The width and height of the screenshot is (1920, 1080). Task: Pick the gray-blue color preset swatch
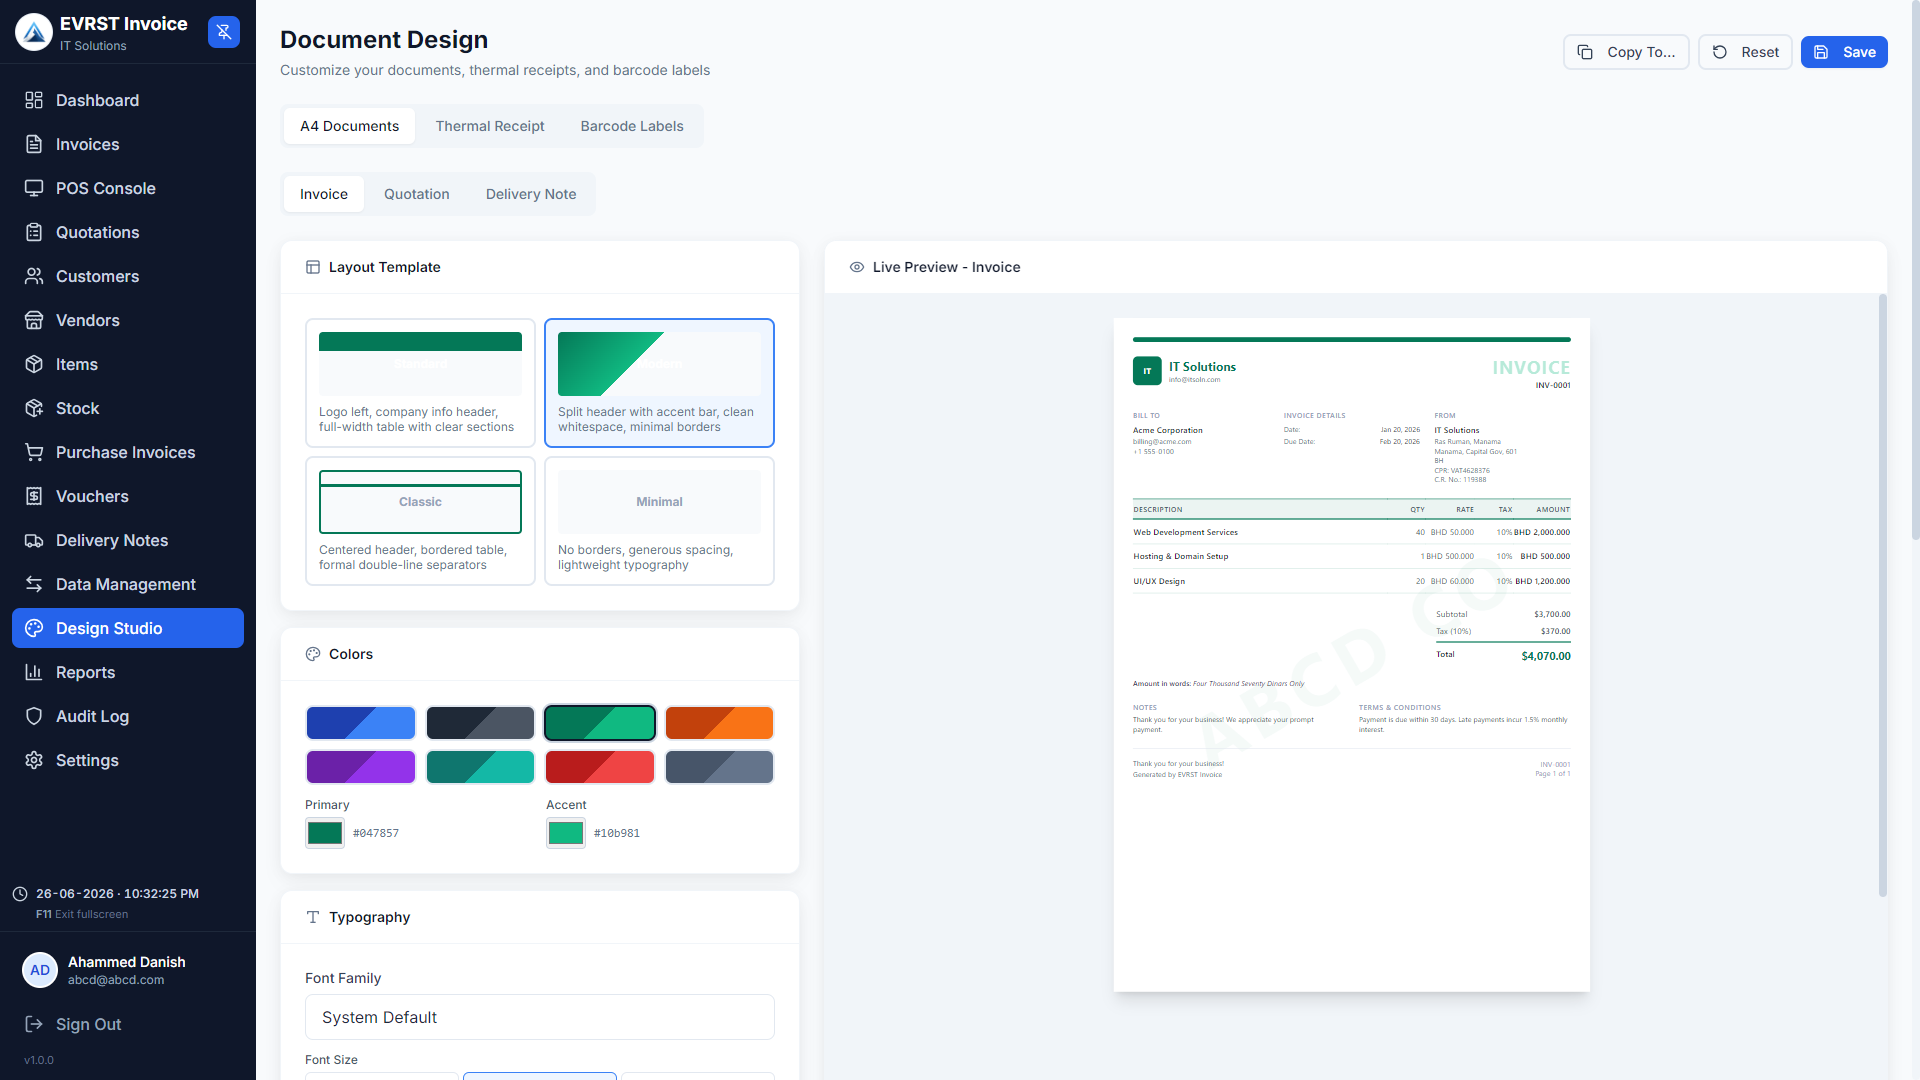720,767
